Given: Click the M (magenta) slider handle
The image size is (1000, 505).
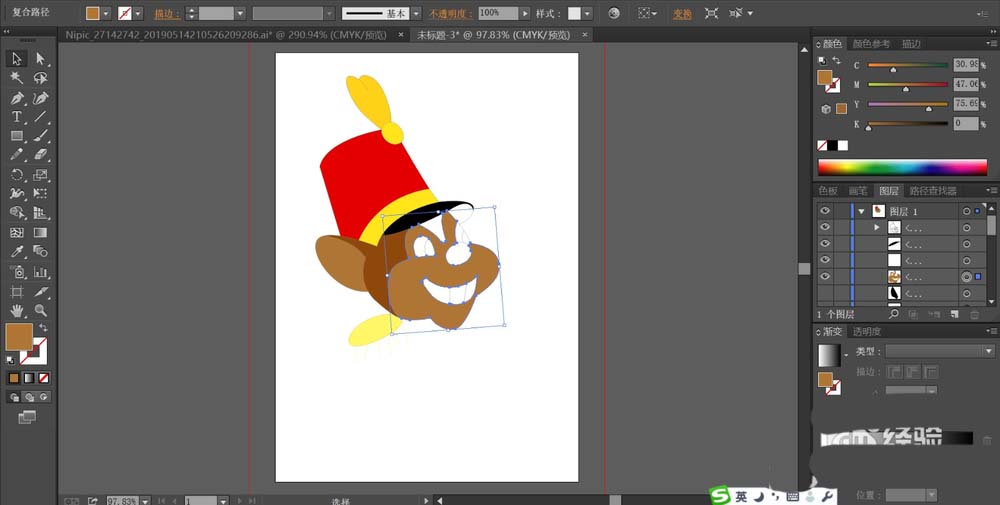Looking at the screenshot, I should [906, 89].
